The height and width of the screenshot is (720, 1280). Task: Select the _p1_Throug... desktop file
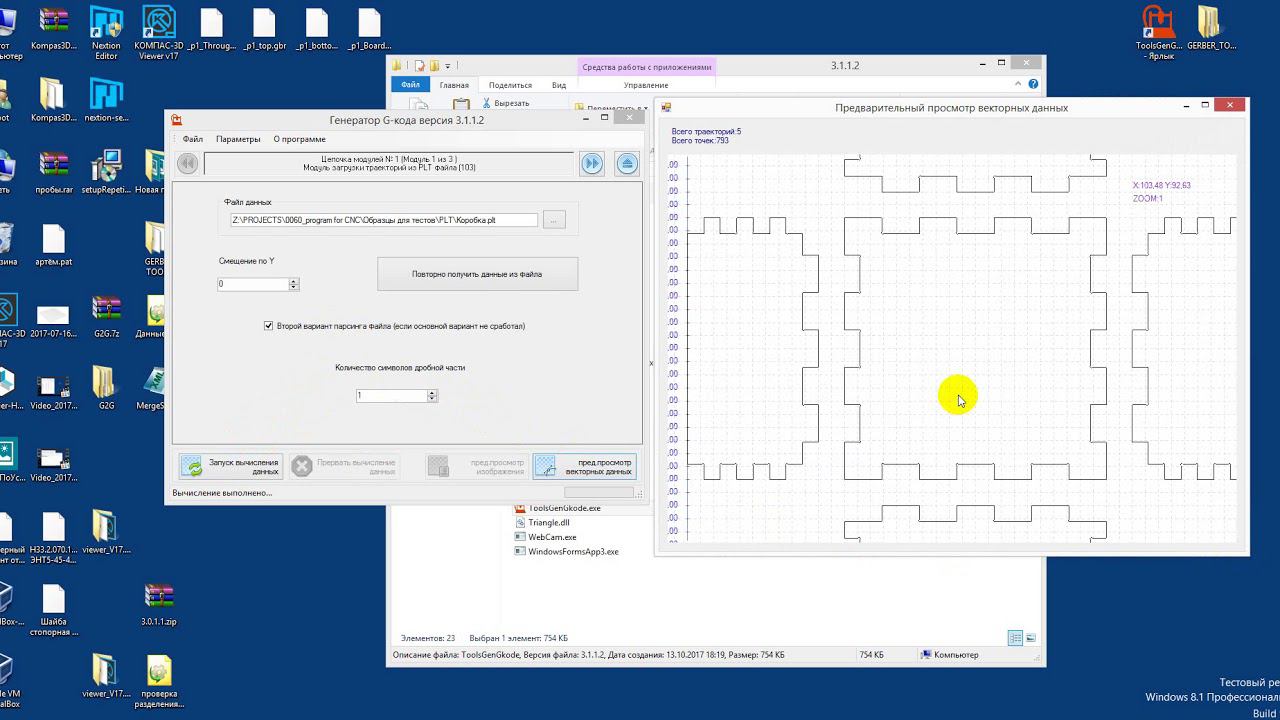211,29
